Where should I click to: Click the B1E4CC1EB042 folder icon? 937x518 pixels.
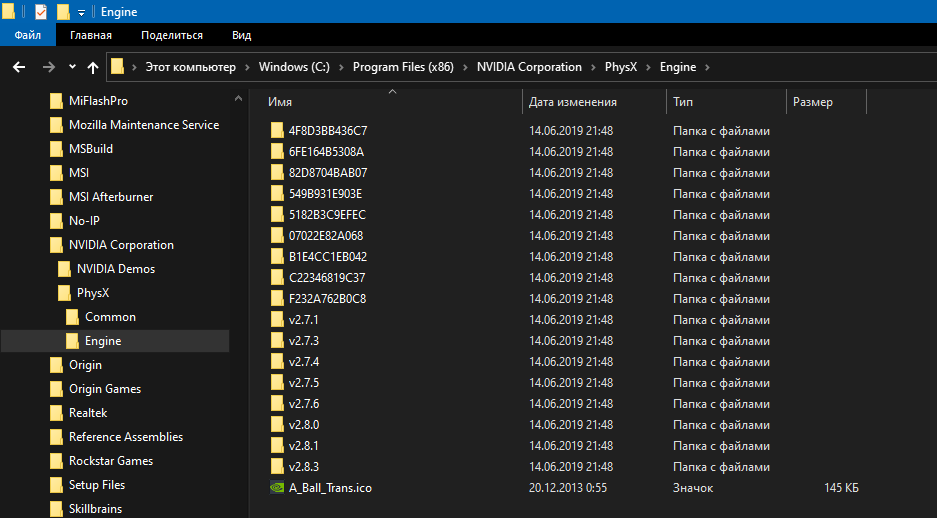(x=277, y=256)
